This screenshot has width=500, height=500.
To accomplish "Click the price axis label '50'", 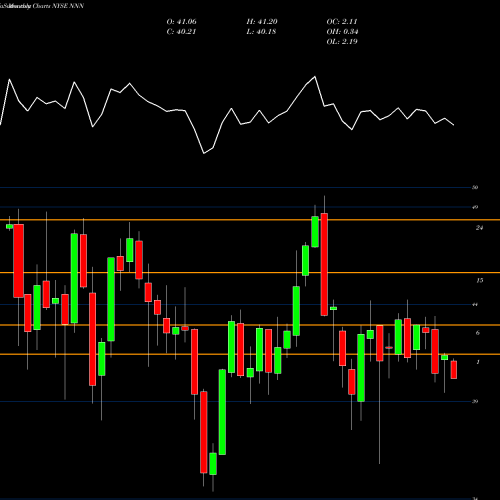I will [475, 188].
